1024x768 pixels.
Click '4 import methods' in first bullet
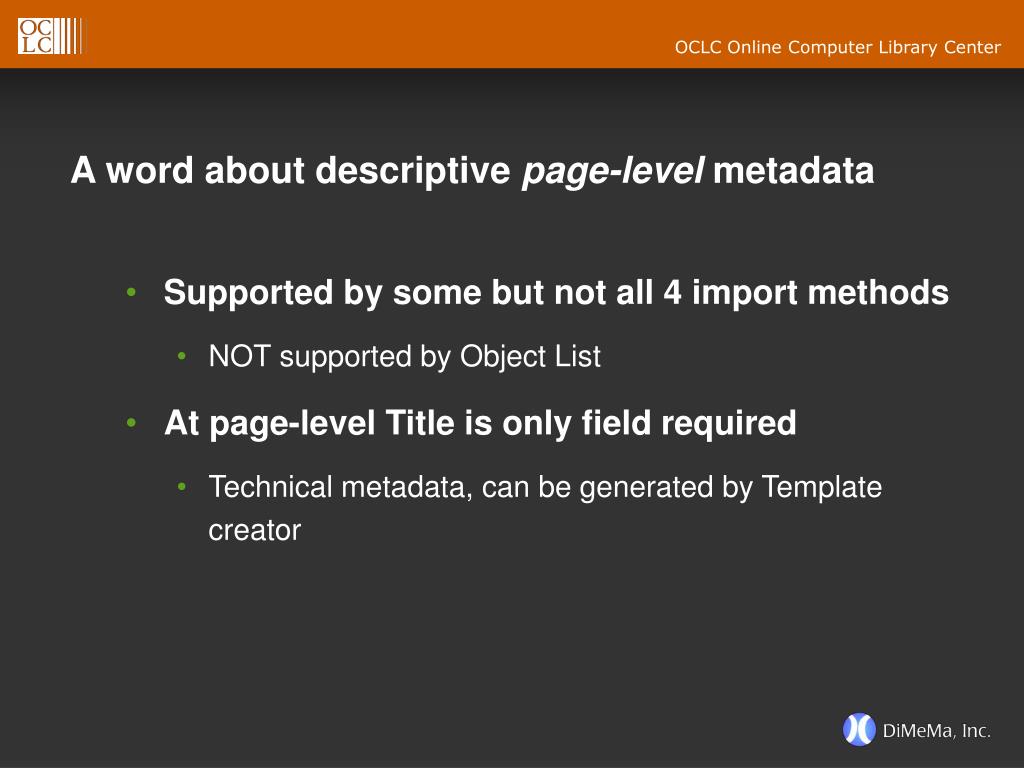point(806,293)
